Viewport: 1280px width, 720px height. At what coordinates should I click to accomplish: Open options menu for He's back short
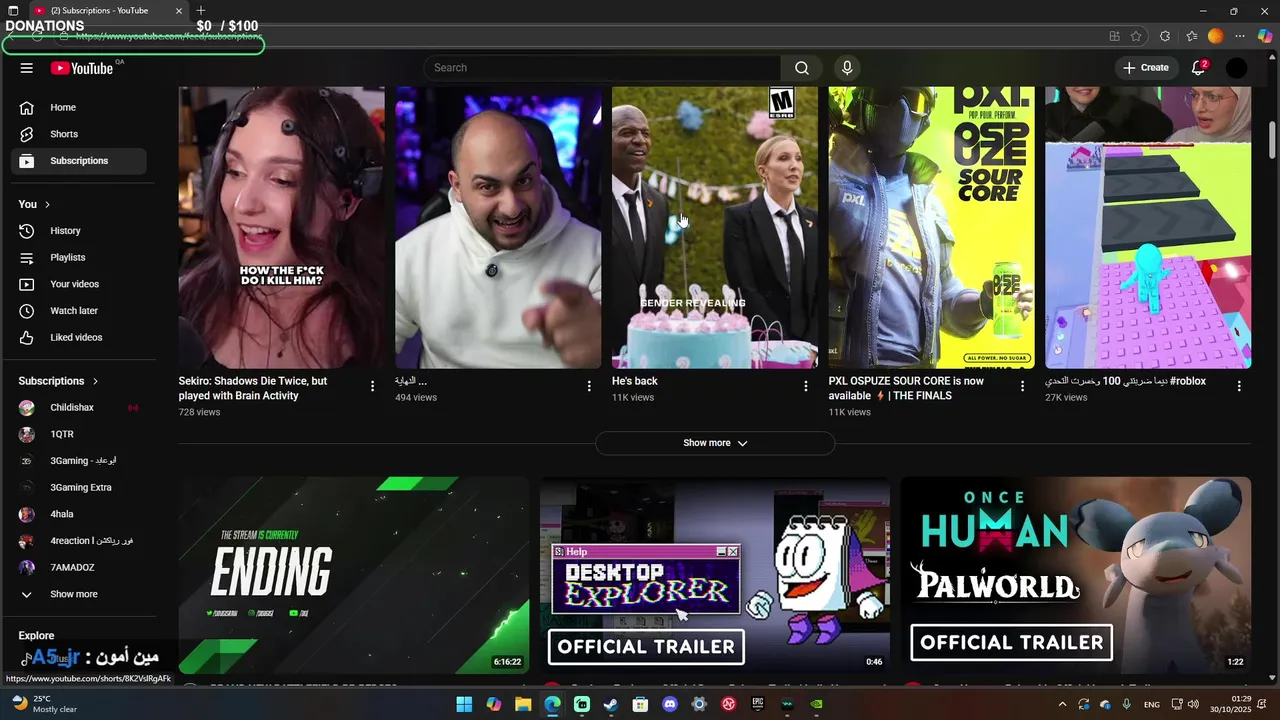pyautogui.click(x=806, y=386)
